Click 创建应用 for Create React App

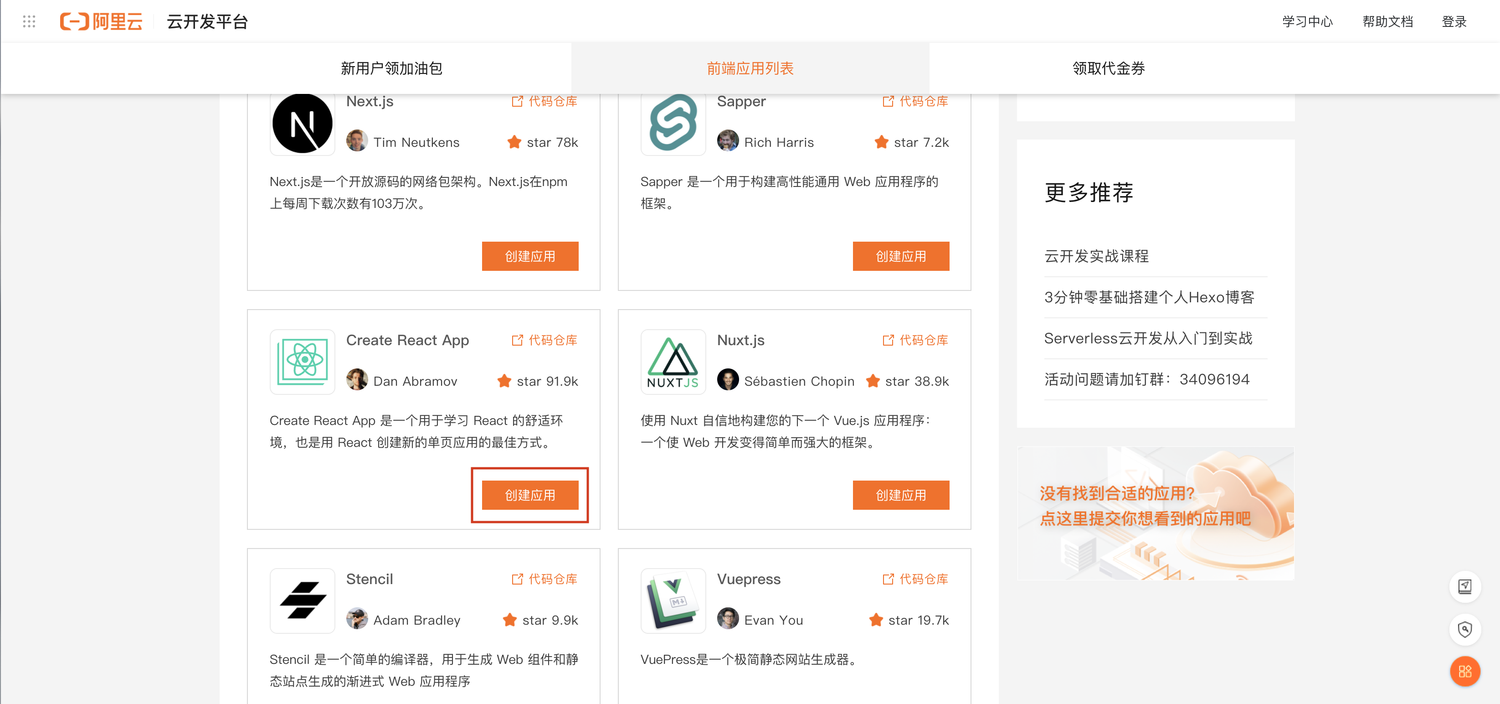click(530, 495)
